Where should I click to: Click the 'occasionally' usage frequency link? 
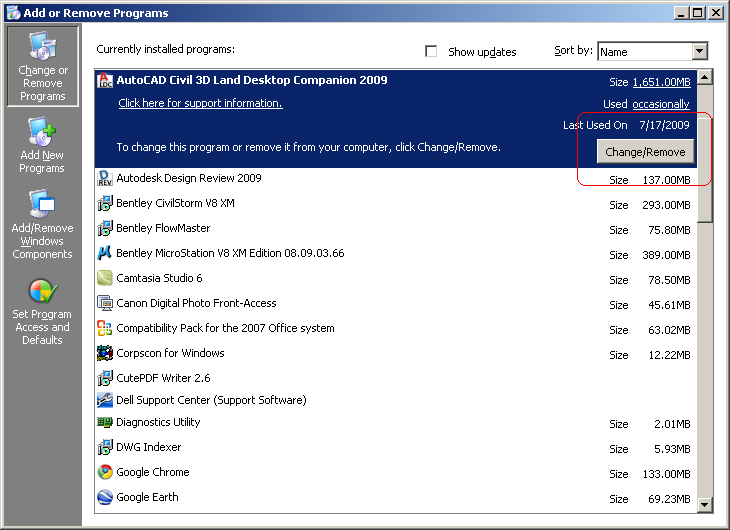pyautogui.click(x=661, y=104)
